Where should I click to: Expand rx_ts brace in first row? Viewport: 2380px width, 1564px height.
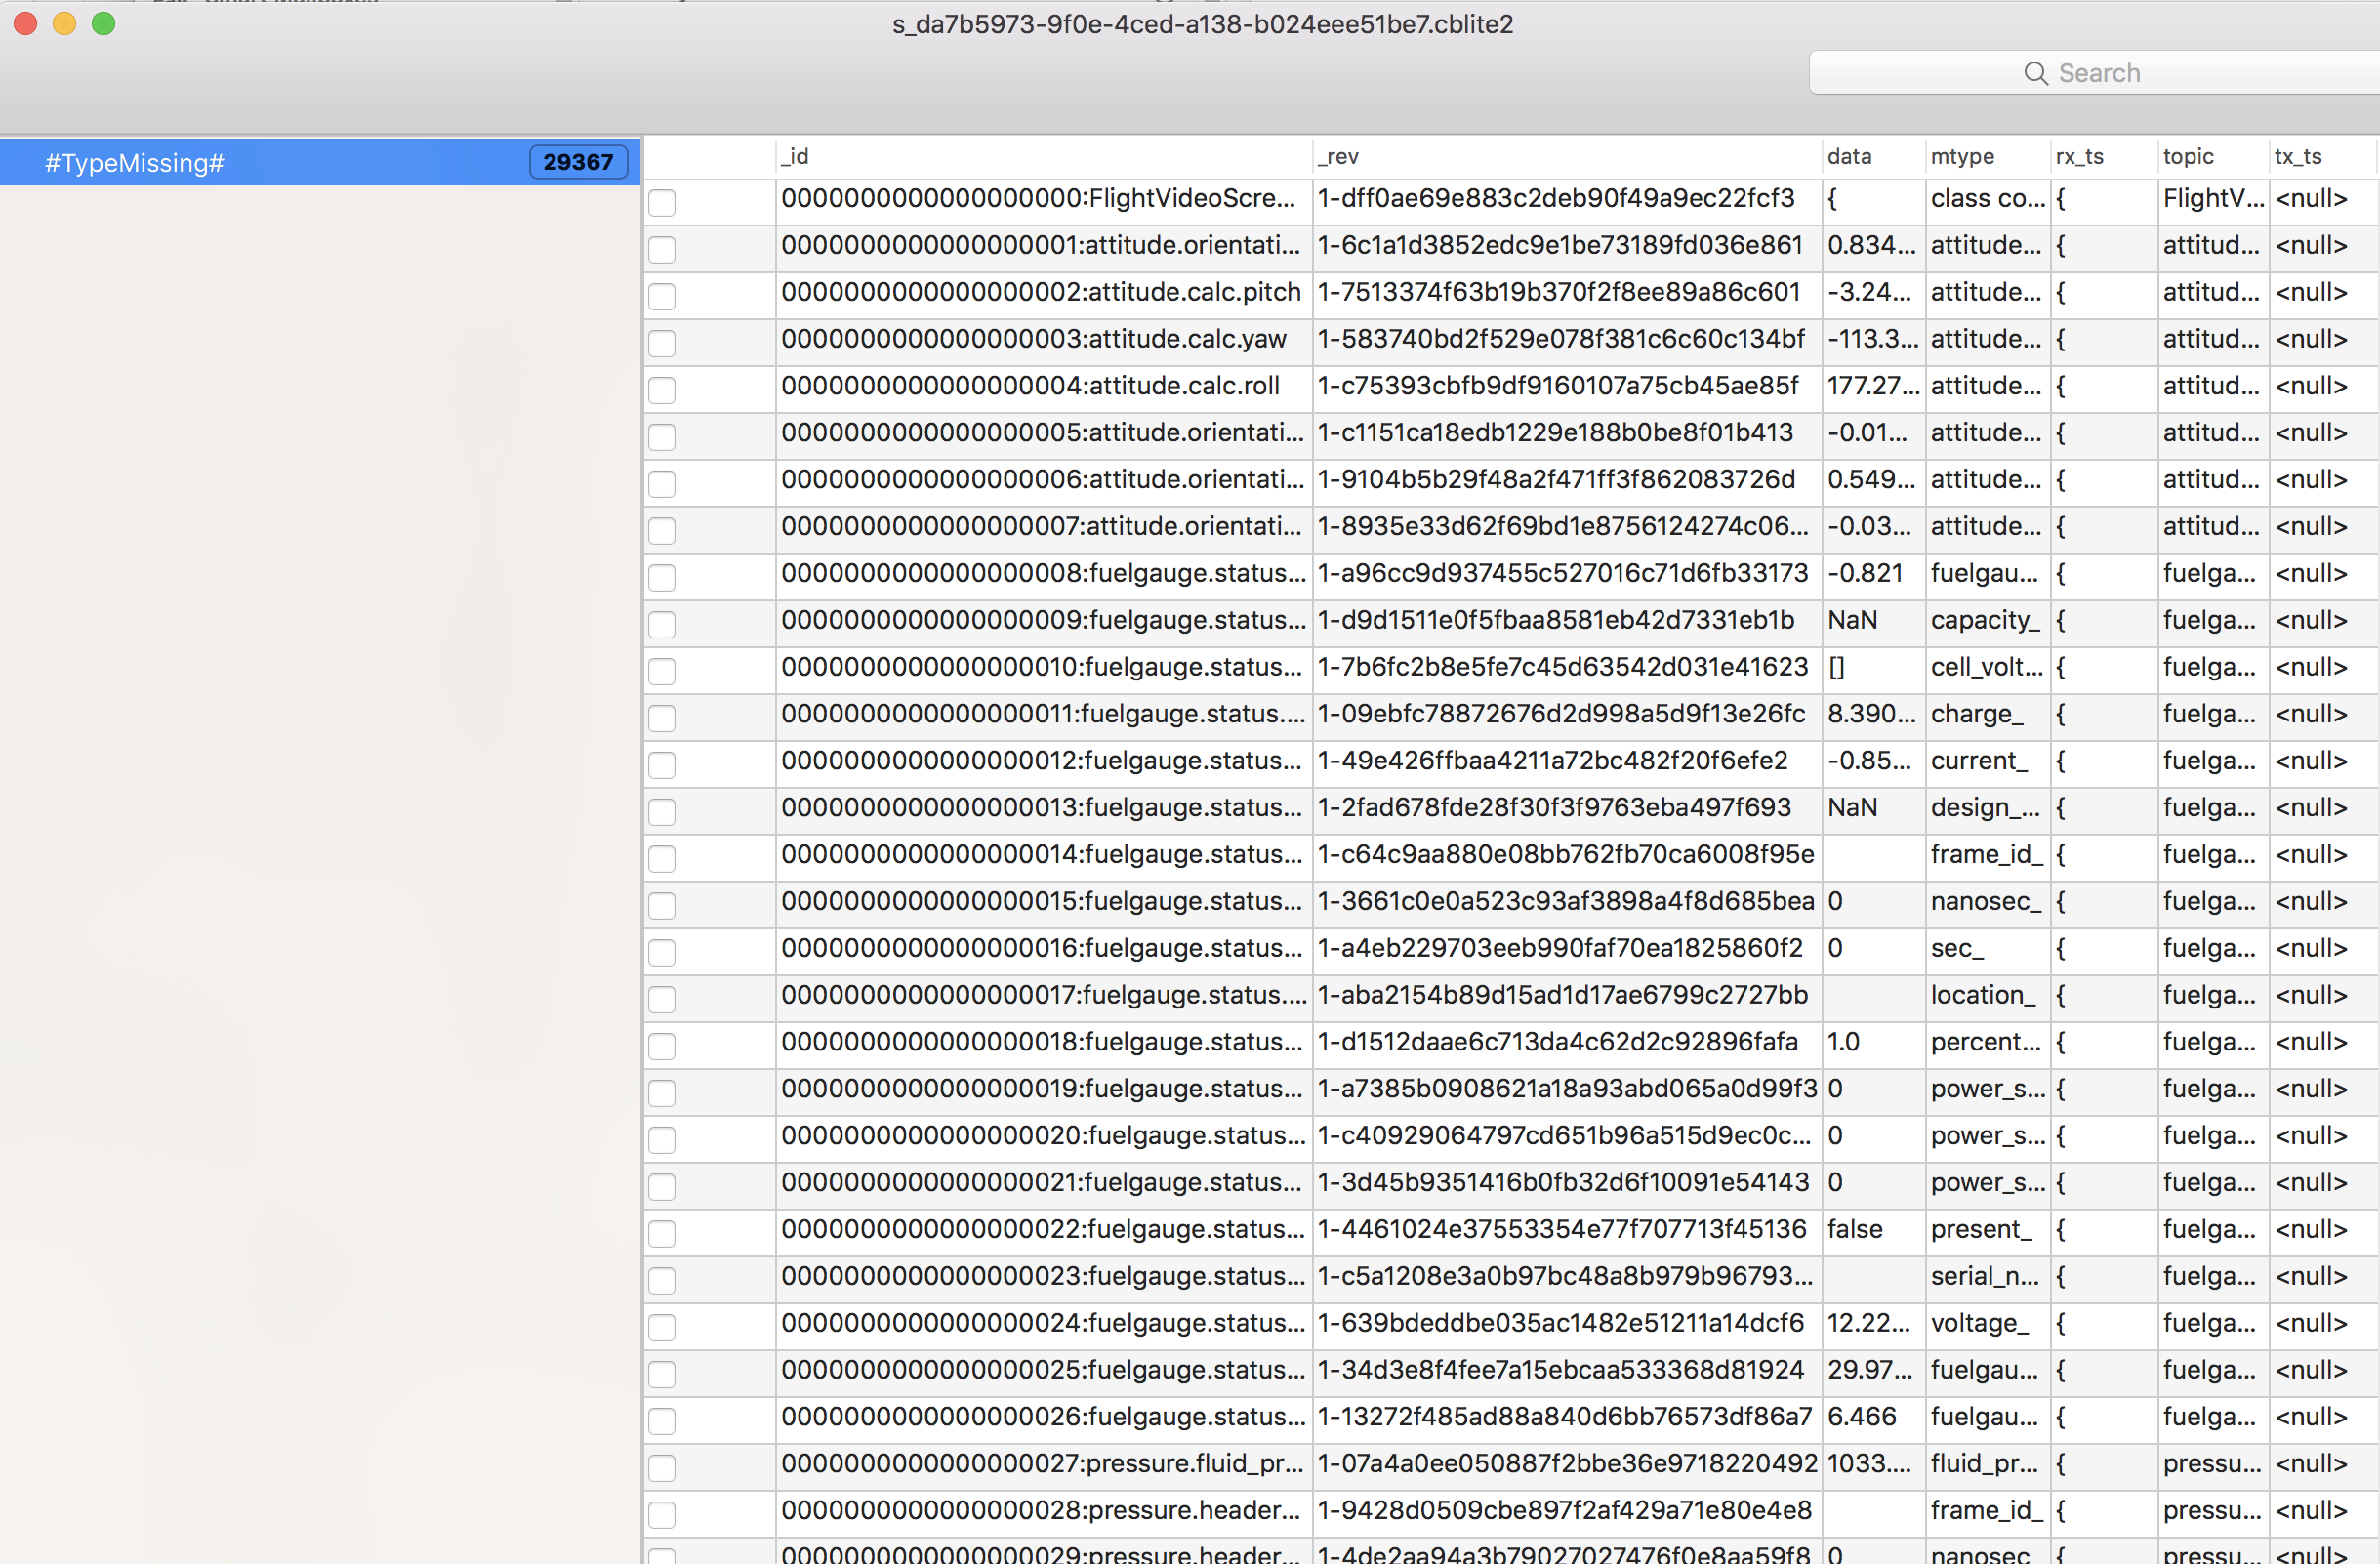pyautogui.click(x=2061, y=199)
